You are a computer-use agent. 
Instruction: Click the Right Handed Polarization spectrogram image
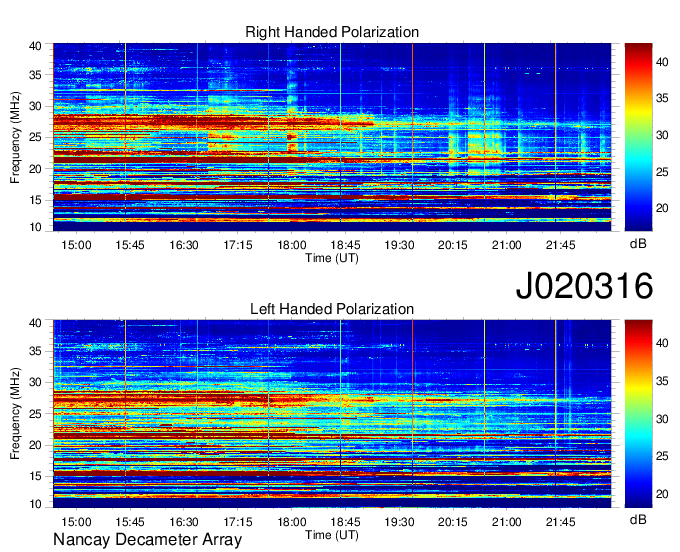(332, 137)
